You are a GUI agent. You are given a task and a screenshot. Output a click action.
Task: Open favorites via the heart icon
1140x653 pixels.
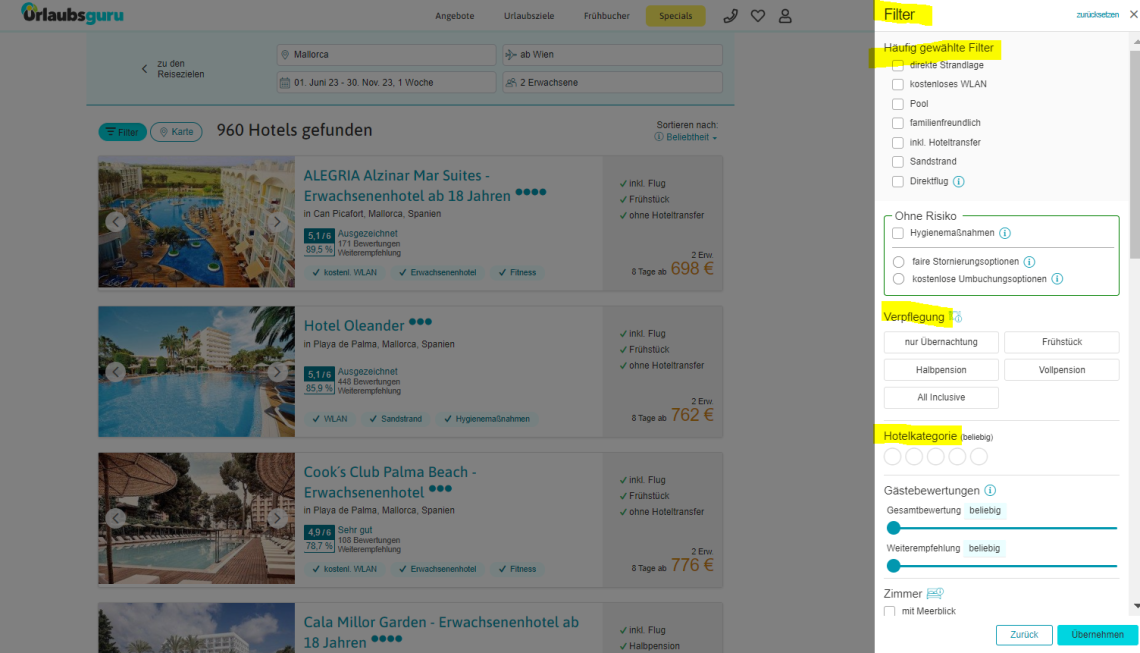(x=758, y=16)
